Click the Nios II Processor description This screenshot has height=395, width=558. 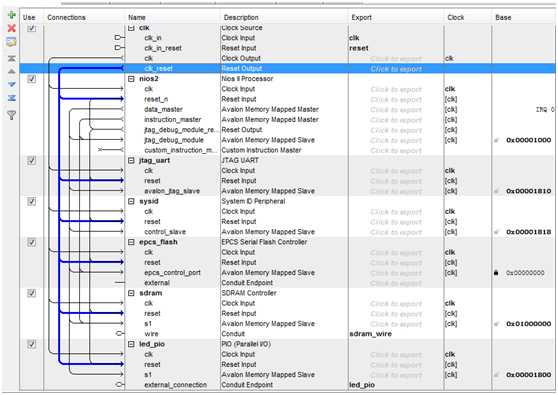click(247, 79)
